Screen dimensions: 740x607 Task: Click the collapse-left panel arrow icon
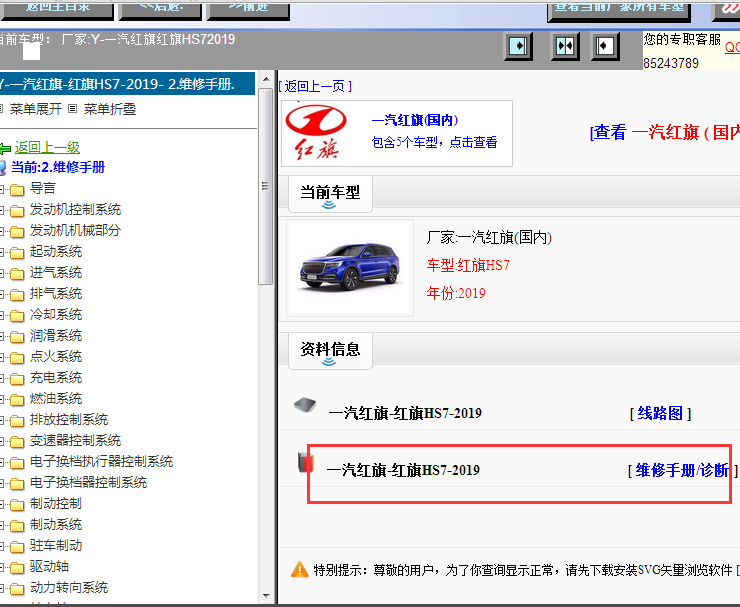605,46
